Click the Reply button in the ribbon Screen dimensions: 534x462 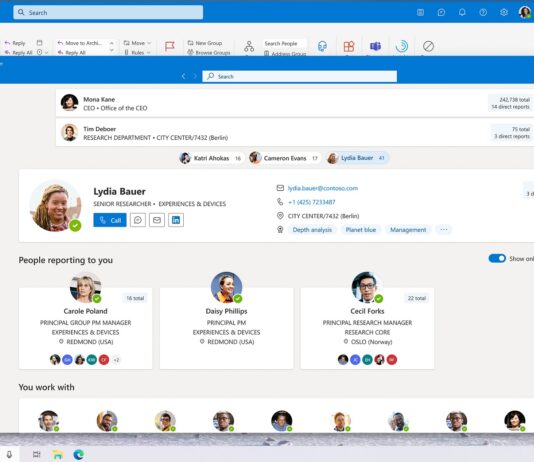(x=15, y=43)
